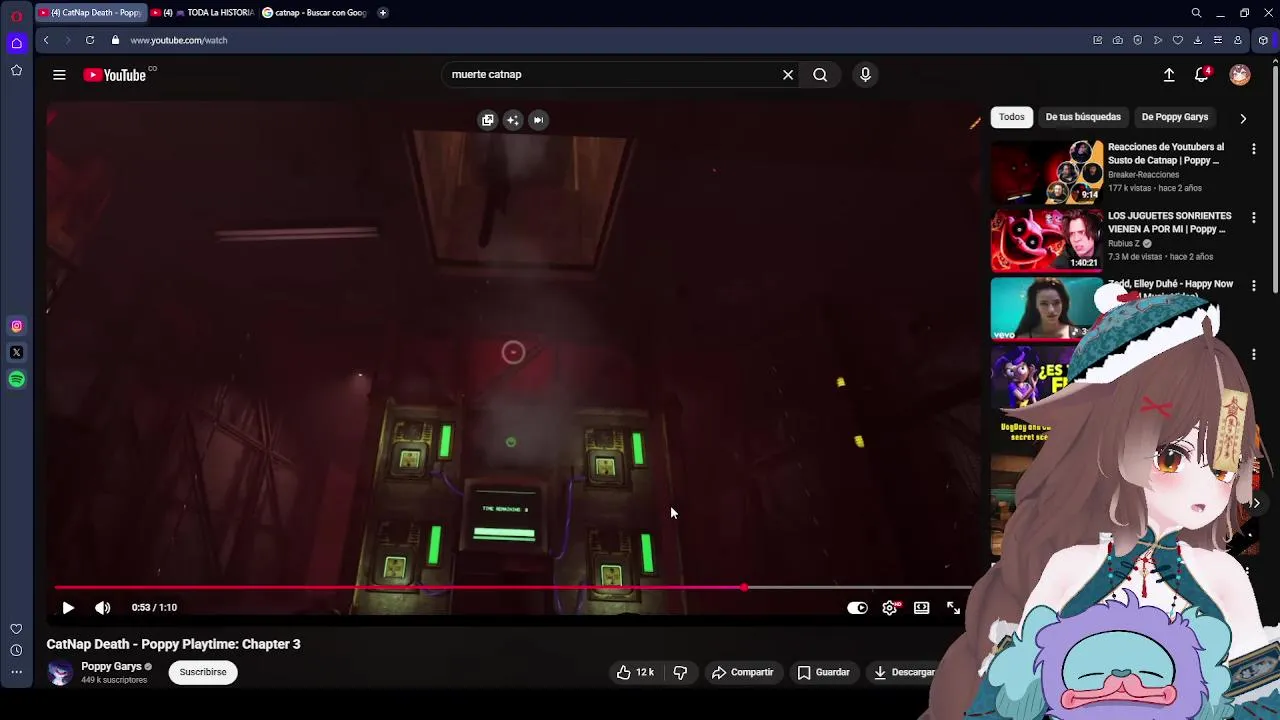
Task: Open the Opera toolbar profile icon
Action: pos(1237,40)
